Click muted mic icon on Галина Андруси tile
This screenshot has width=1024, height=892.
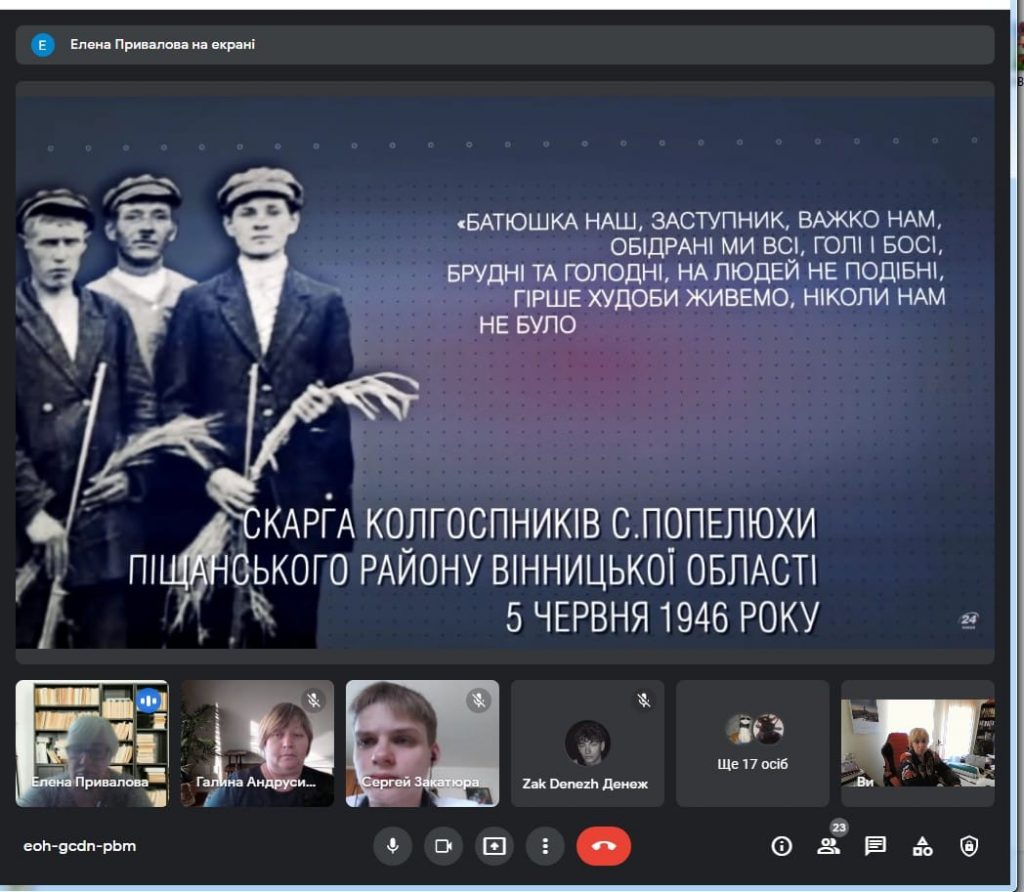tap(313, 701)
